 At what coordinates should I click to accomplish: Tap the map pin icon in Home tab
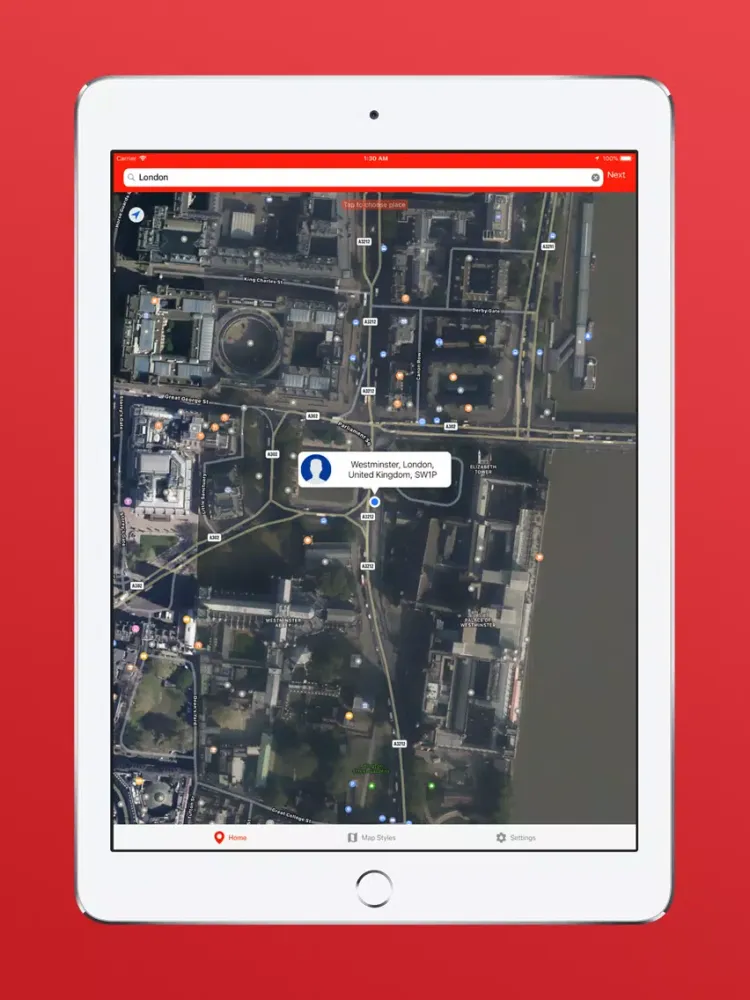coord(219,837)
